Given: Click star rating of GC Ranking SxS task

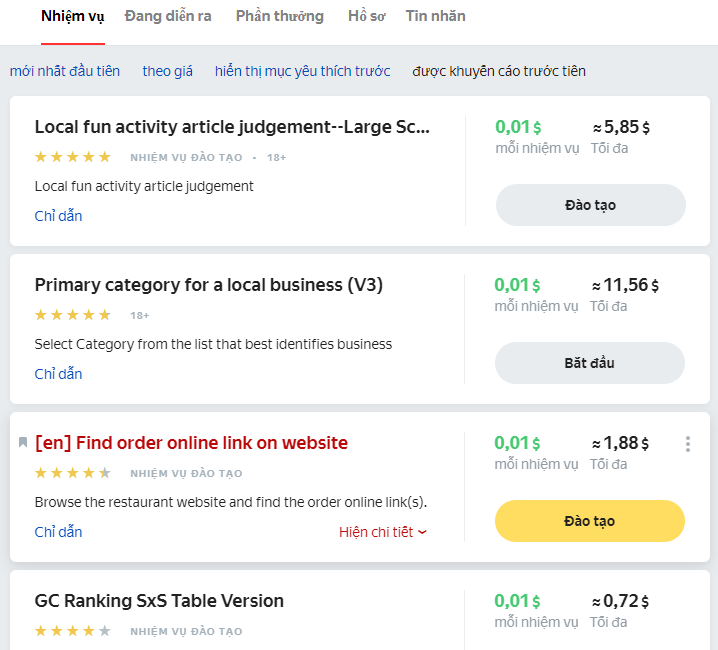Looking at the screenshot, I should pyautogui.click(x=72, y=631).
